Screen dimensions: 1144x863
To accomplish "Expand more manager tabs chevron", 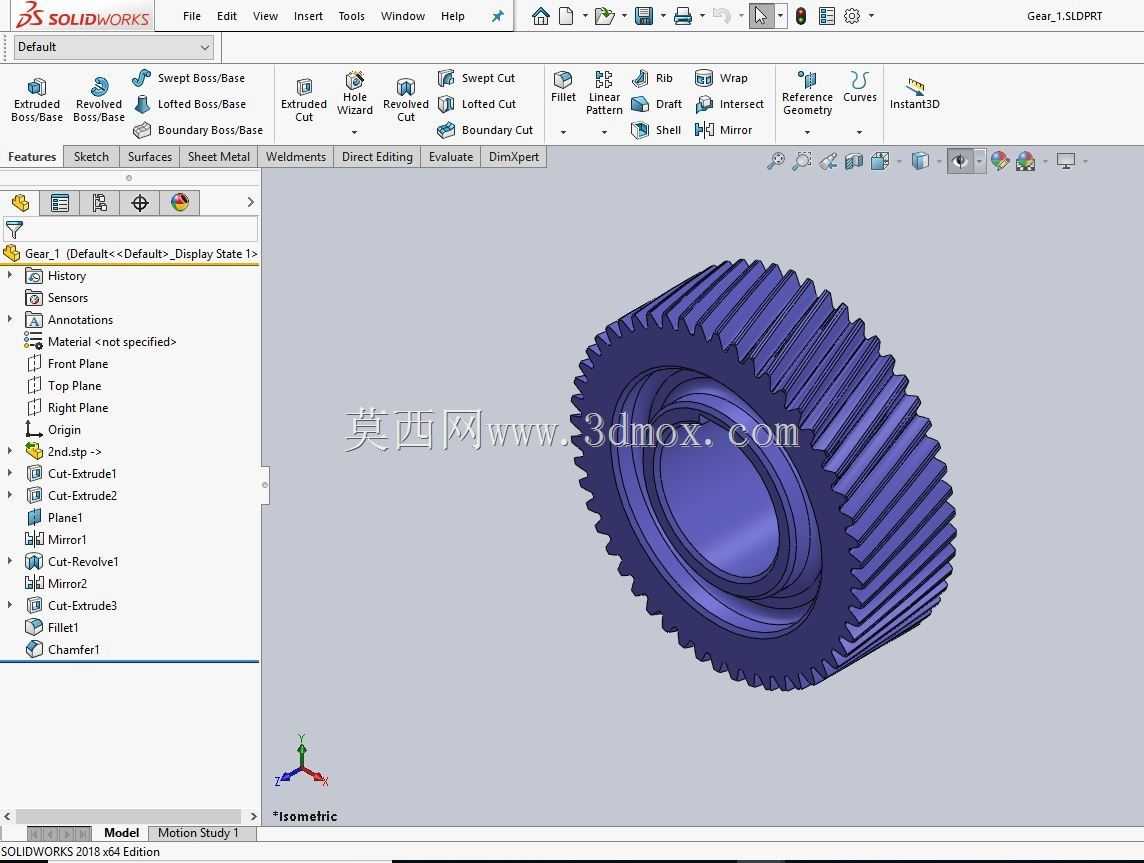I will (x=250, y=202).
